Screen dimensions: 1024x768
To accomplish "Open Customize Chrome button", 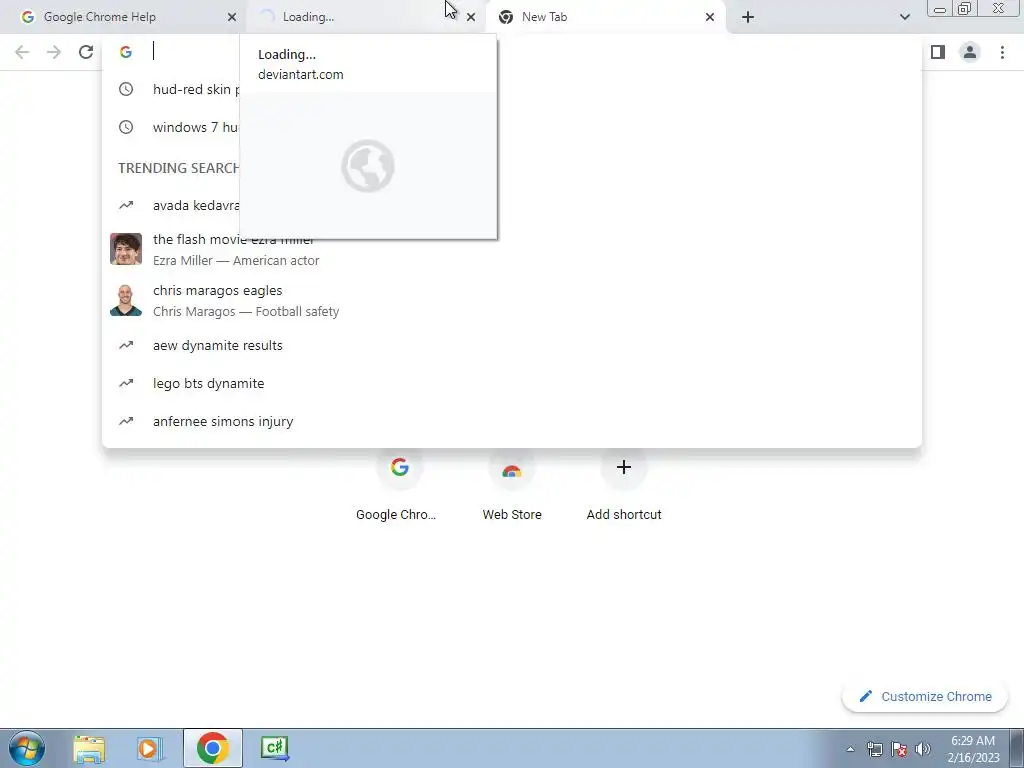I will click(925, 696).
